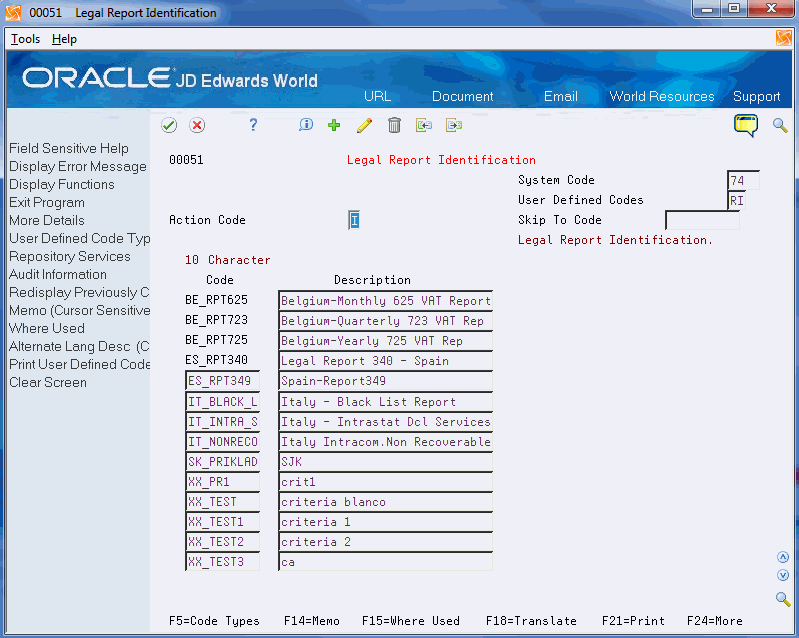Click the green checkmark OK icon

tap(169, 125)
